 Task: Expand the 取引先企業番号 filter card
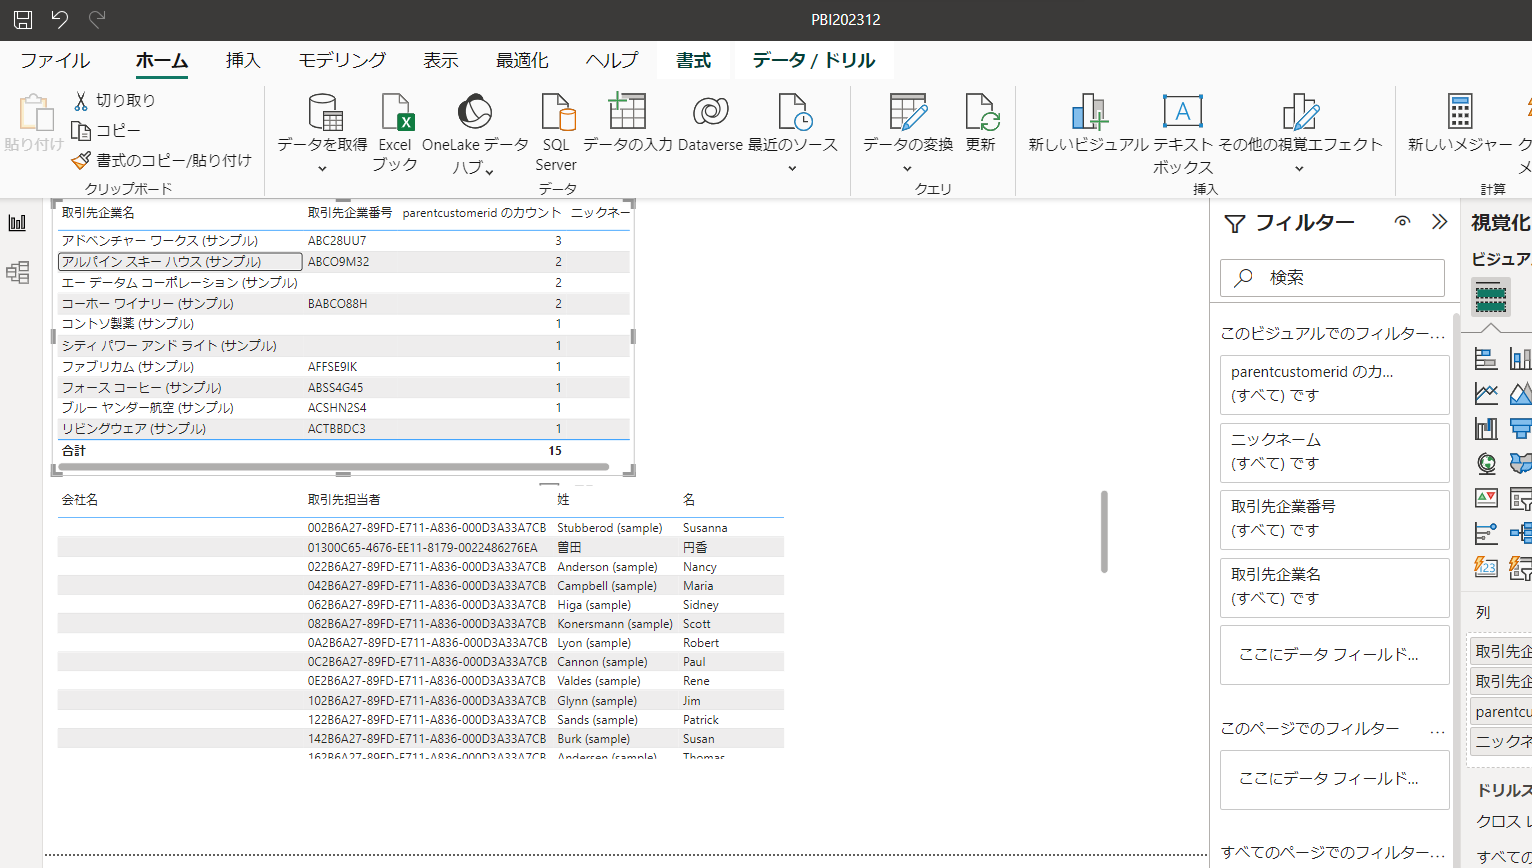(x=1335, y=519)
